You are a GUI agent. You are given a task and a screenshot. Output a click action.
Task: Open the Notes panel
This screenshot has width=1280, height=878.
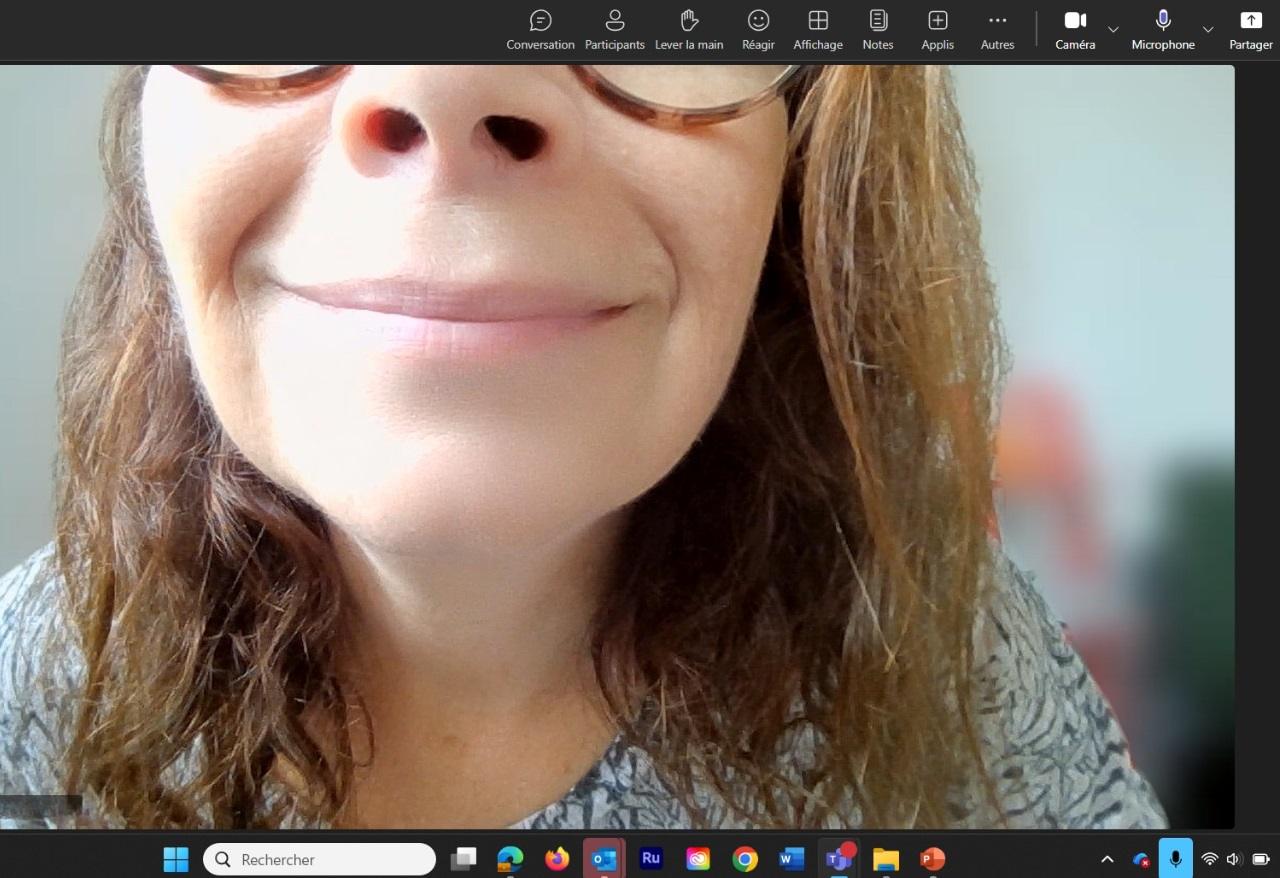pos(877,30)
